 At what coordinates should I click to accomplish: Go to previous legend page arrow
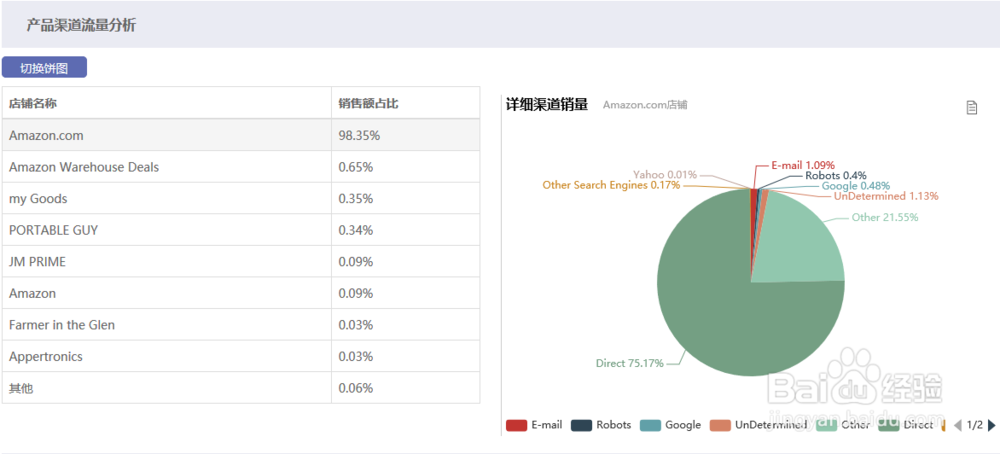[957, 425]
